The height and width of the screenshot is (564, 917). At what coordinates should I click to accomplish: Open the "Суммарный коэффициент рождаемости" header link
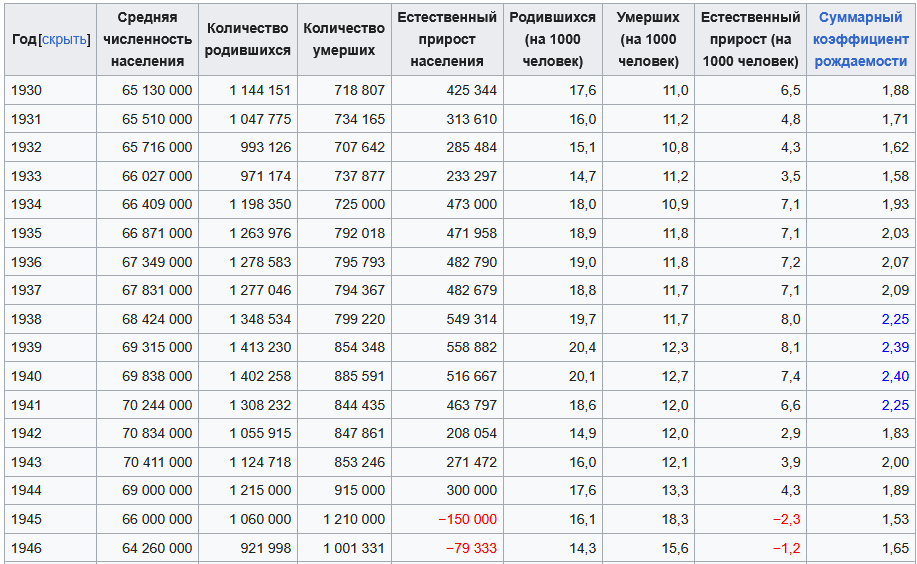click(861, 39)
